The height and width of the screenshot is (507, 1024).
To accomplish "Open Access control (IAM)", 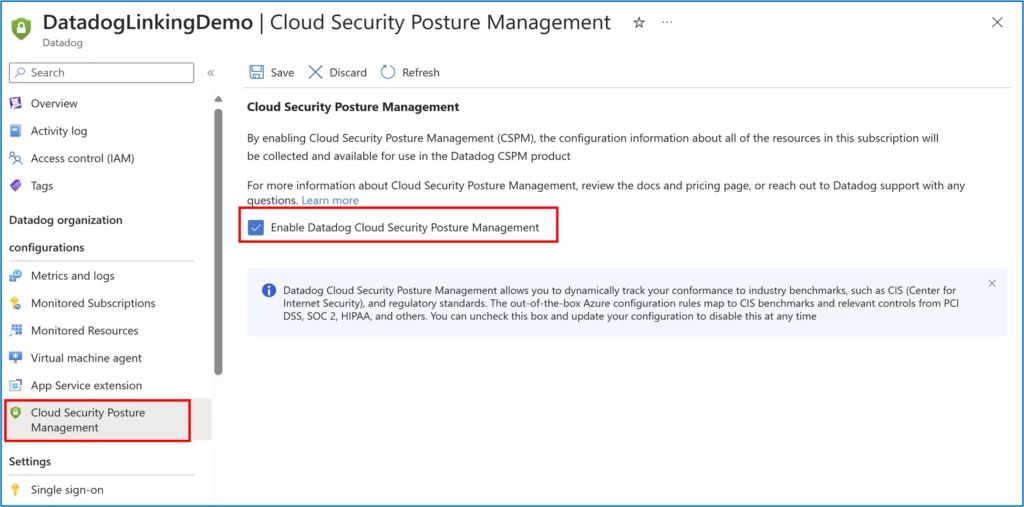I will (x=82, y=158).
